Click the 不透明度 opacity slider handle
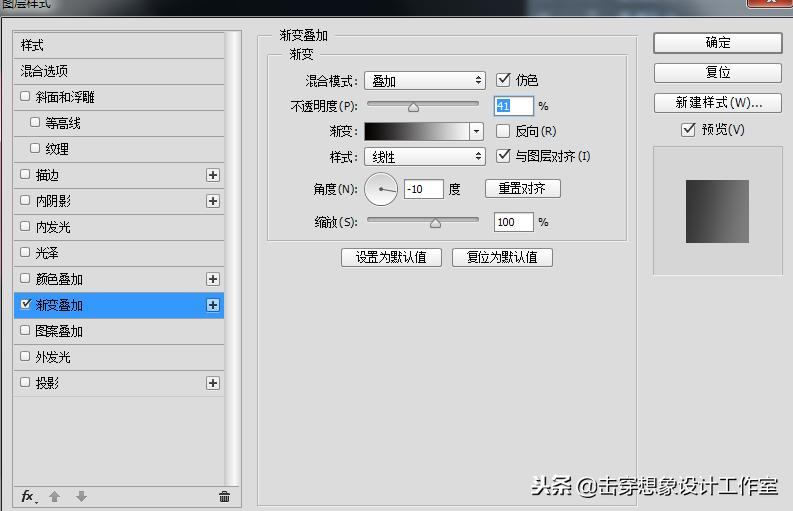Screen dimensions: 793x511 (414, 107)
